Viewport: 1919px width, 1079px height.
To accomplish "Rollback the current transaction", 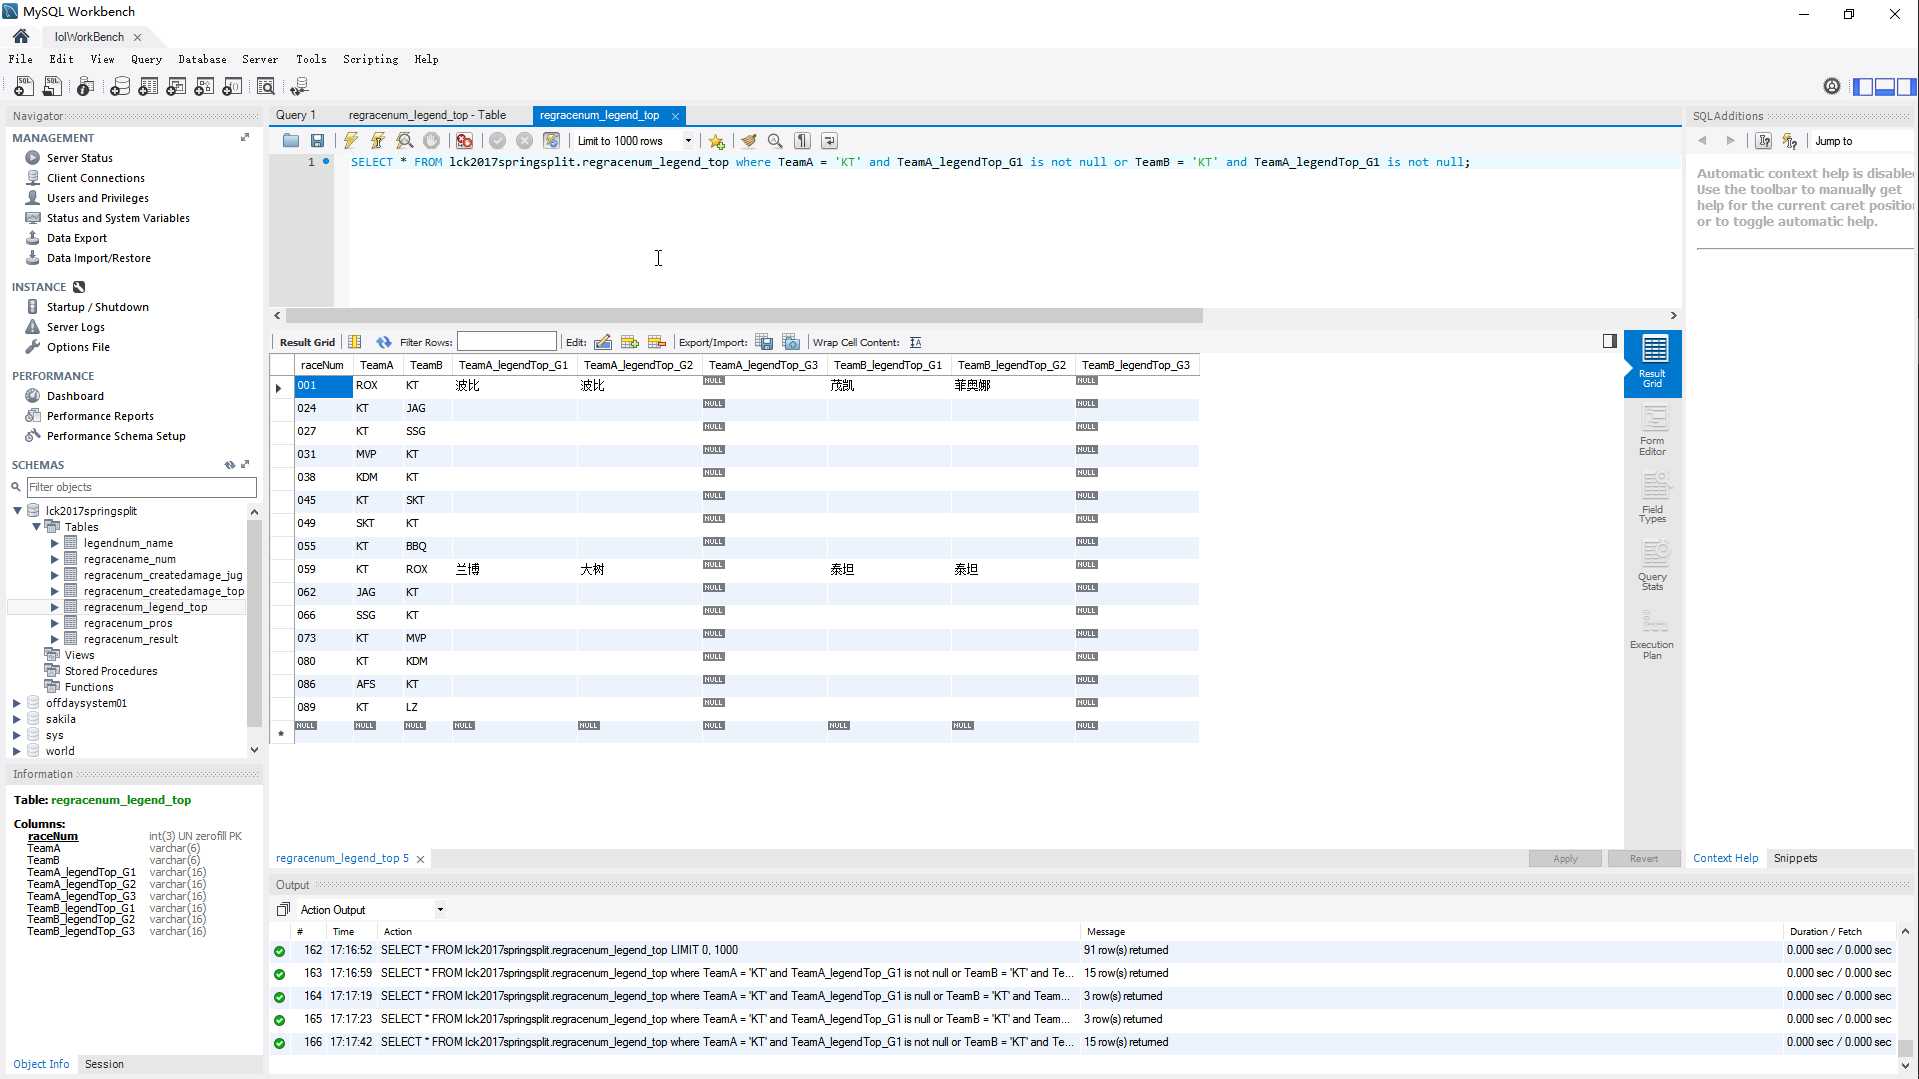I will pyautogui.click(x=524, y=141).
